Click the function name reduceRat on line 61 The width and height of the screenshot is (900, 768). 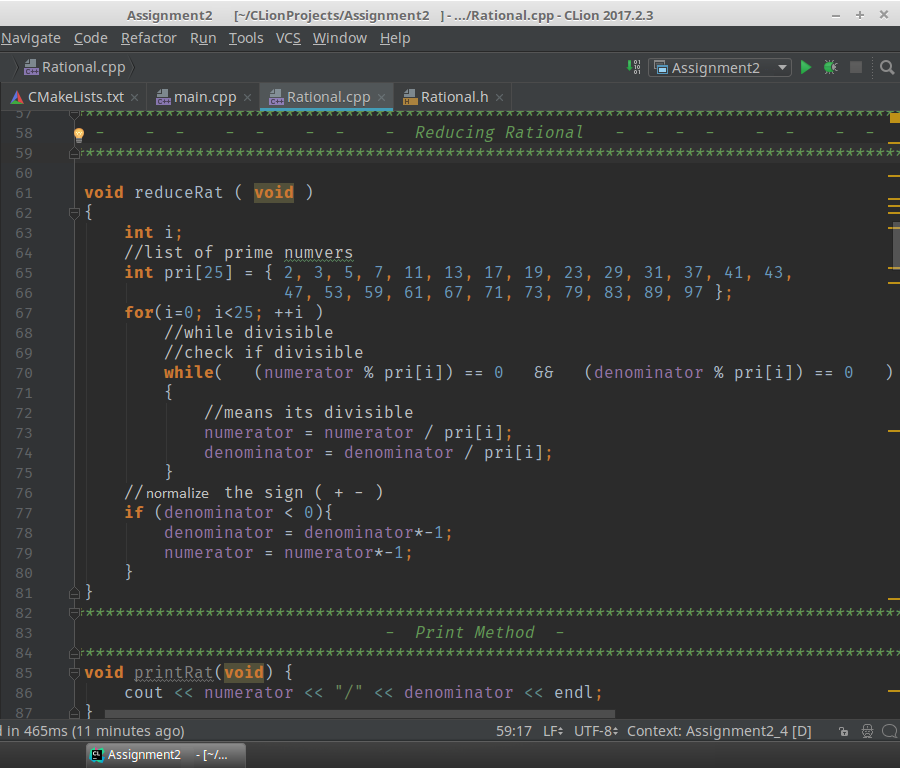179,193
